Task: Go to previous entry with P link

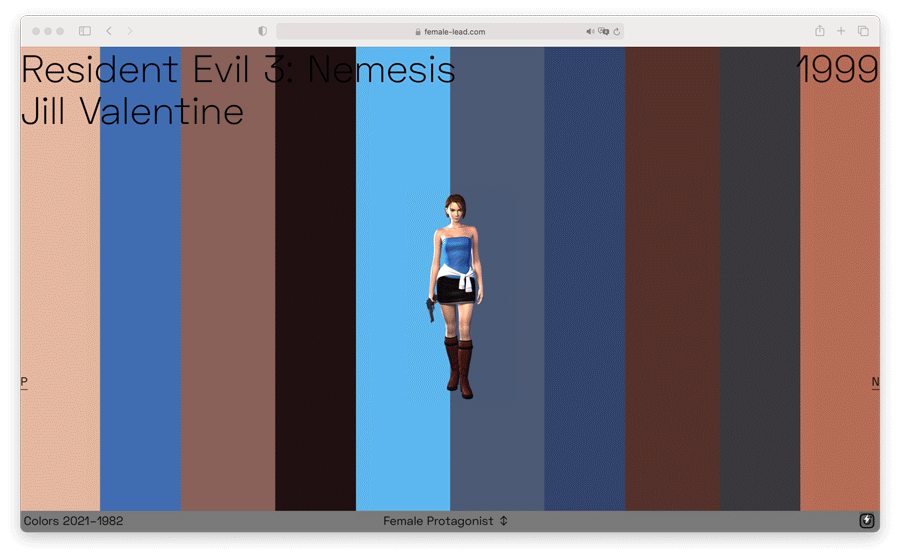Action: pyautogui.click(x=24, y=382)
